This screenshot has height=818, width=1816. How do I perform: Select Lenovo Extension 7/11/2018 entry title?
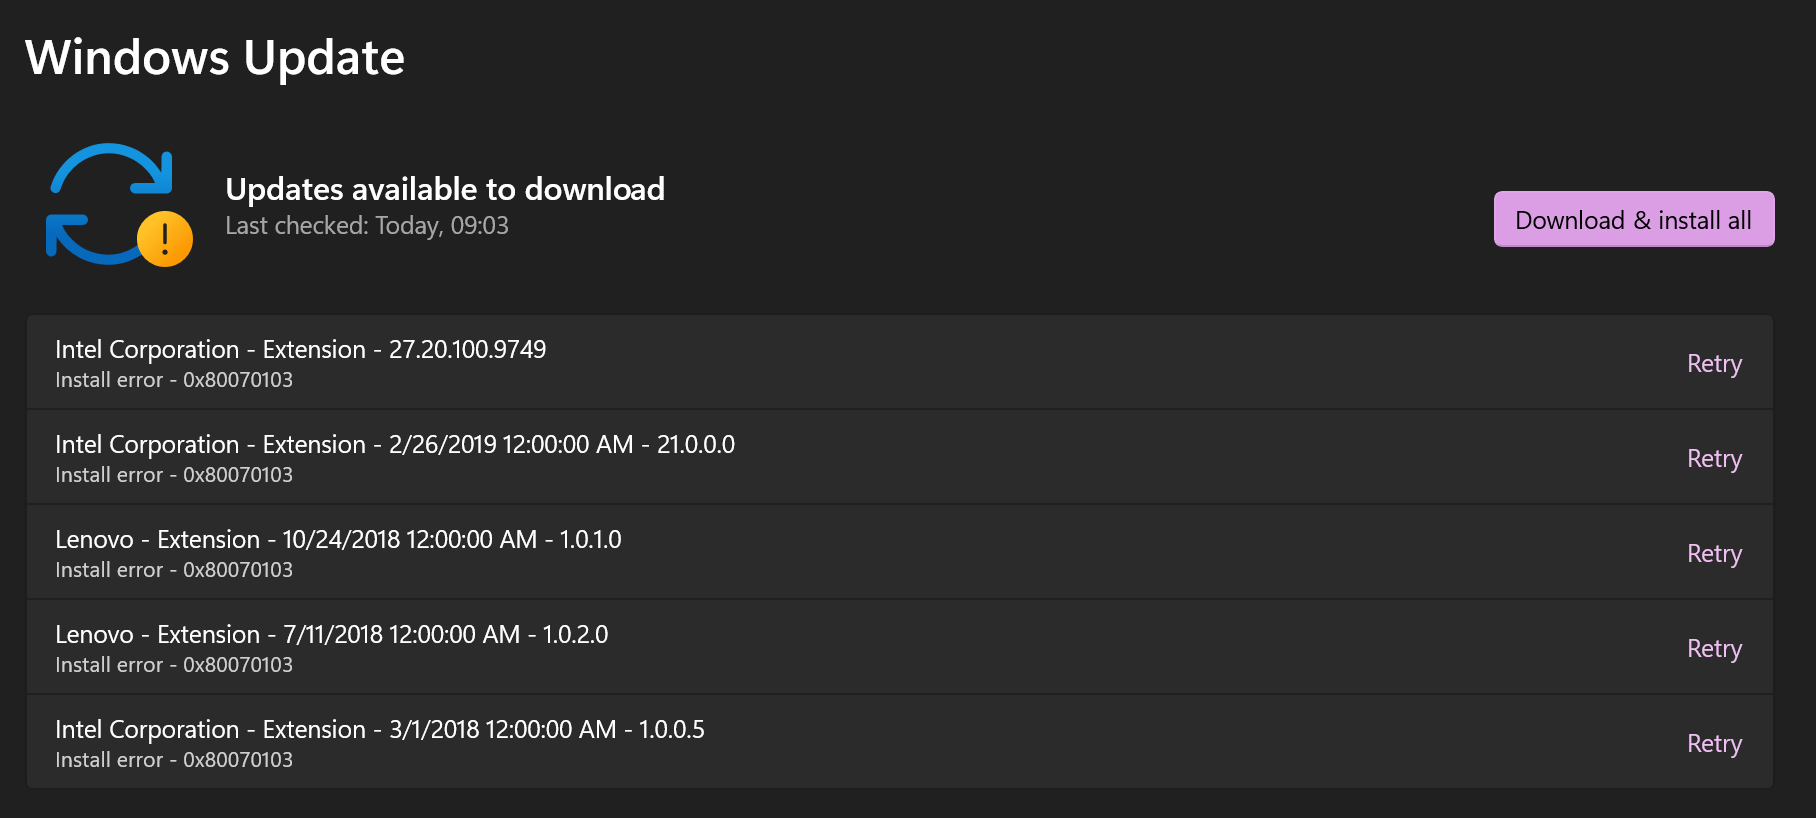click(x=331, y=634)
